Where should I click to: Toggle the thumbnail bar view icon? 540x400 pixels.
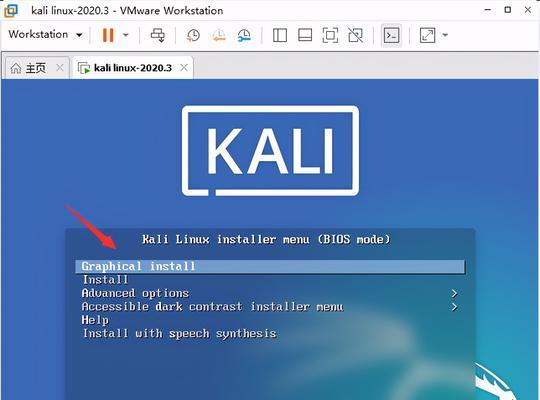[x=305, y=35]
